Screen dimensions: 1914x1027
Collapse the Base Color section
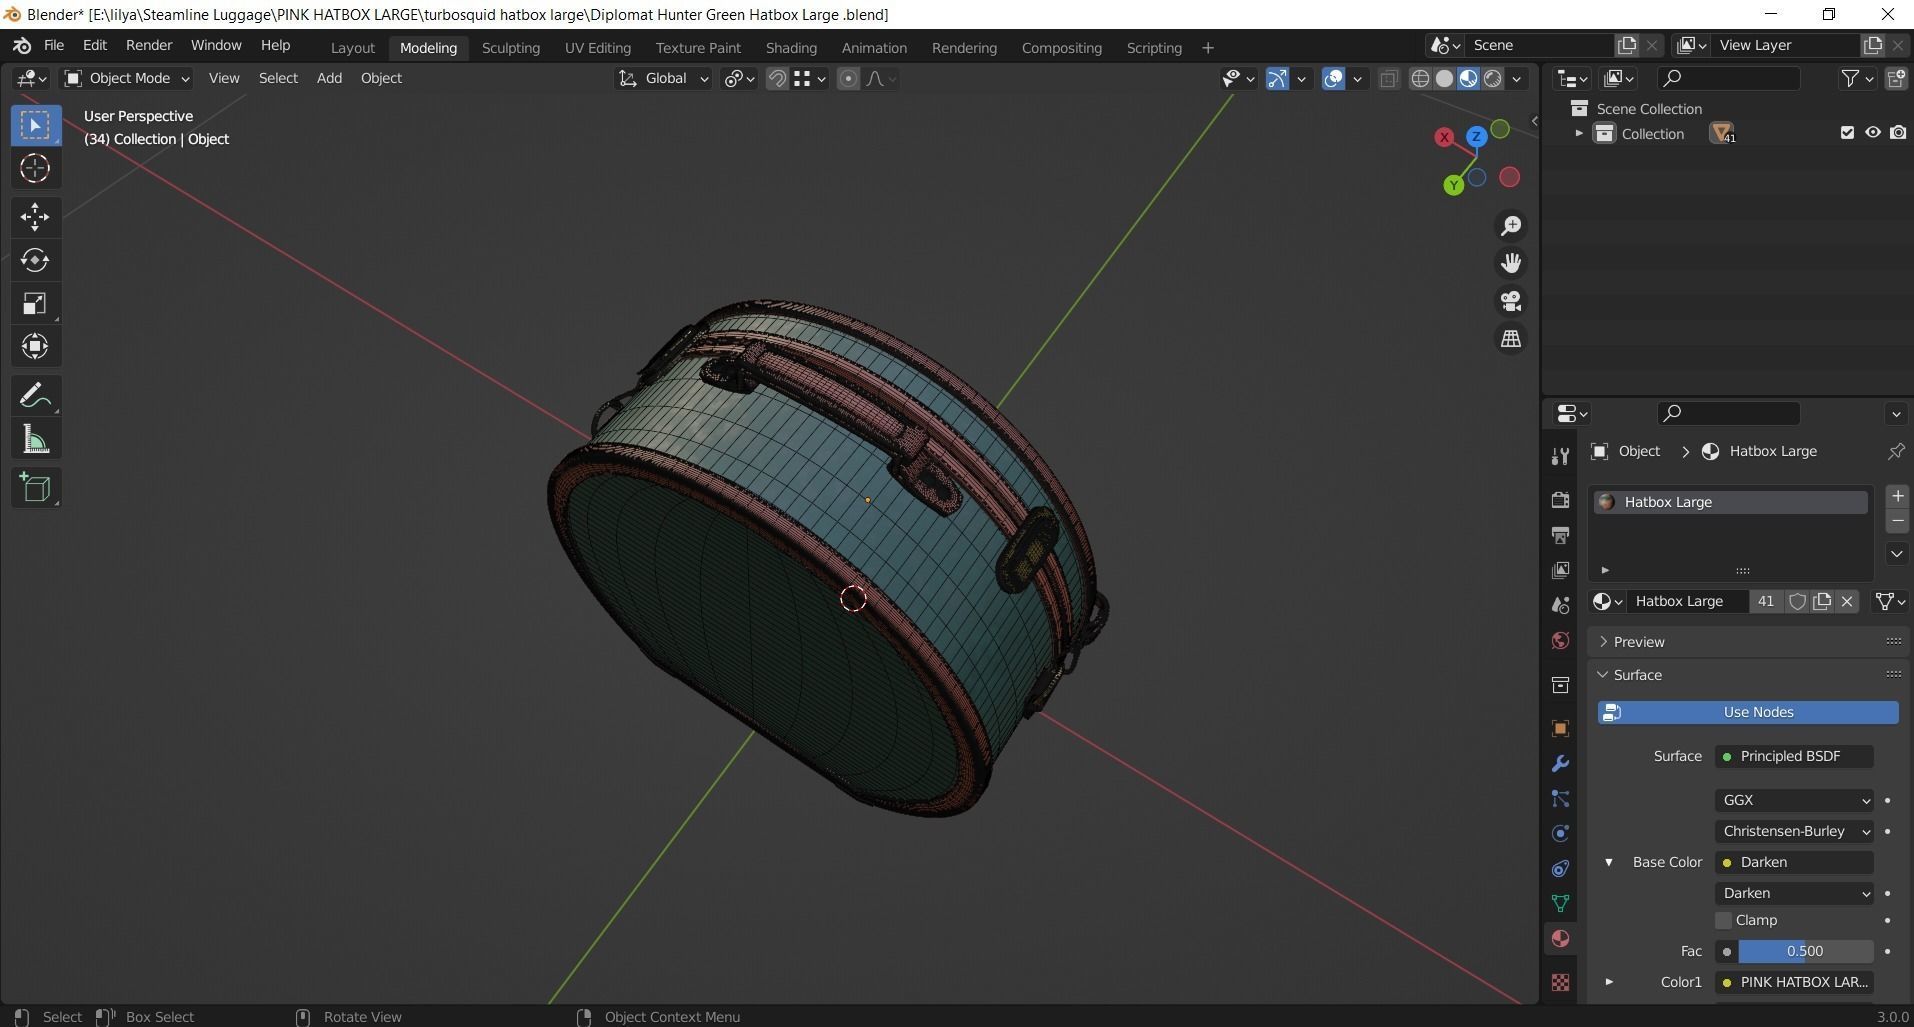pos(1609,862)
